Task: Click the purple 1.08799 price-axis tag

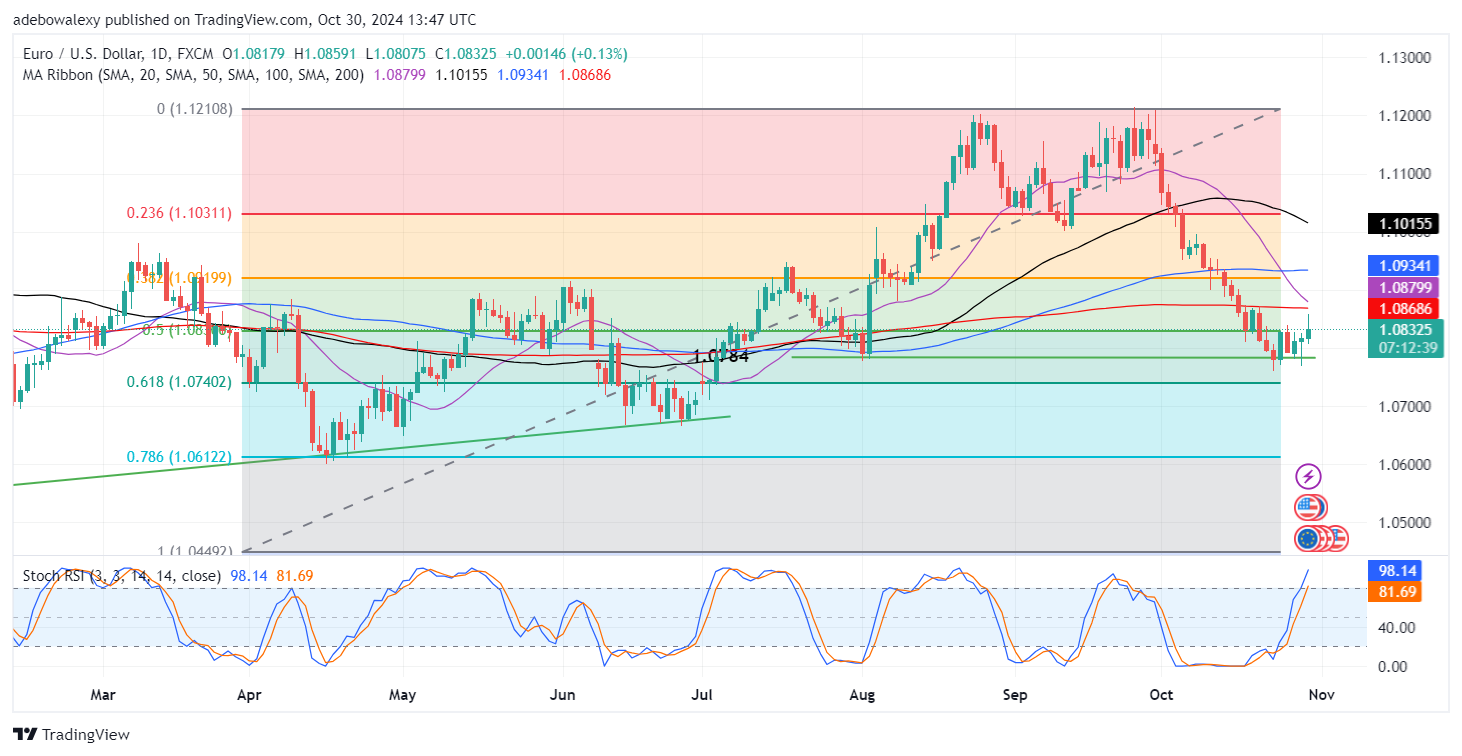Action: click(x=1403, y=288)
